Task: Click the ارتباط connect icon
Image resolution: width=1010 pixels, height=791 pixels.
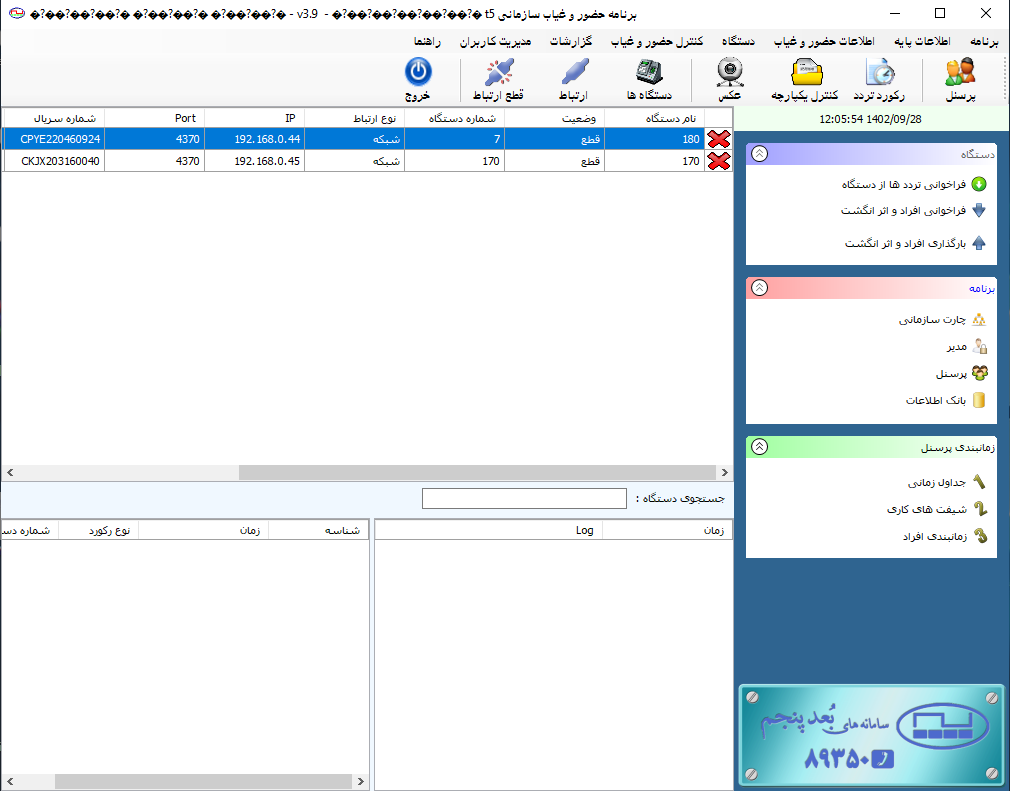Action: point(573,73)
